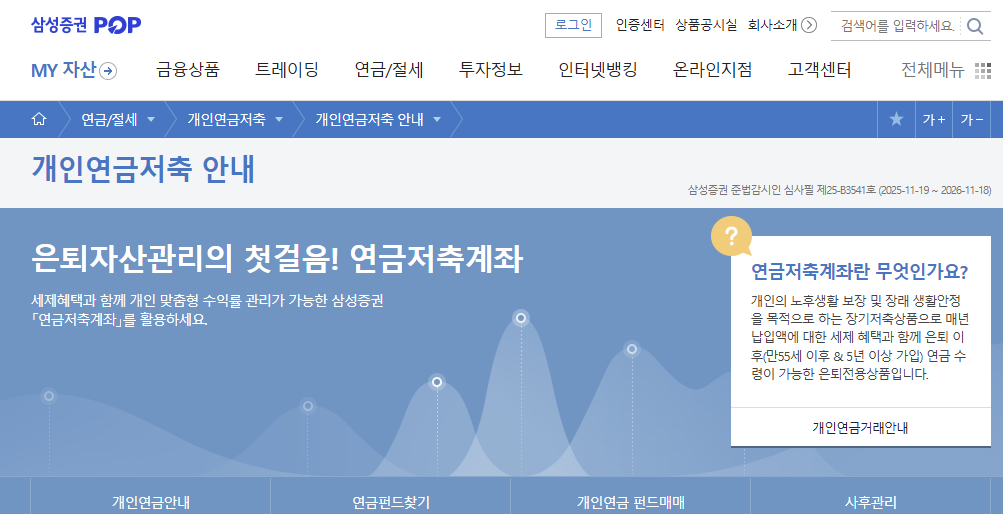Select the 개인연금 펀드매매 tab
Screen dimensions: 1003x514
pos(631,502)
